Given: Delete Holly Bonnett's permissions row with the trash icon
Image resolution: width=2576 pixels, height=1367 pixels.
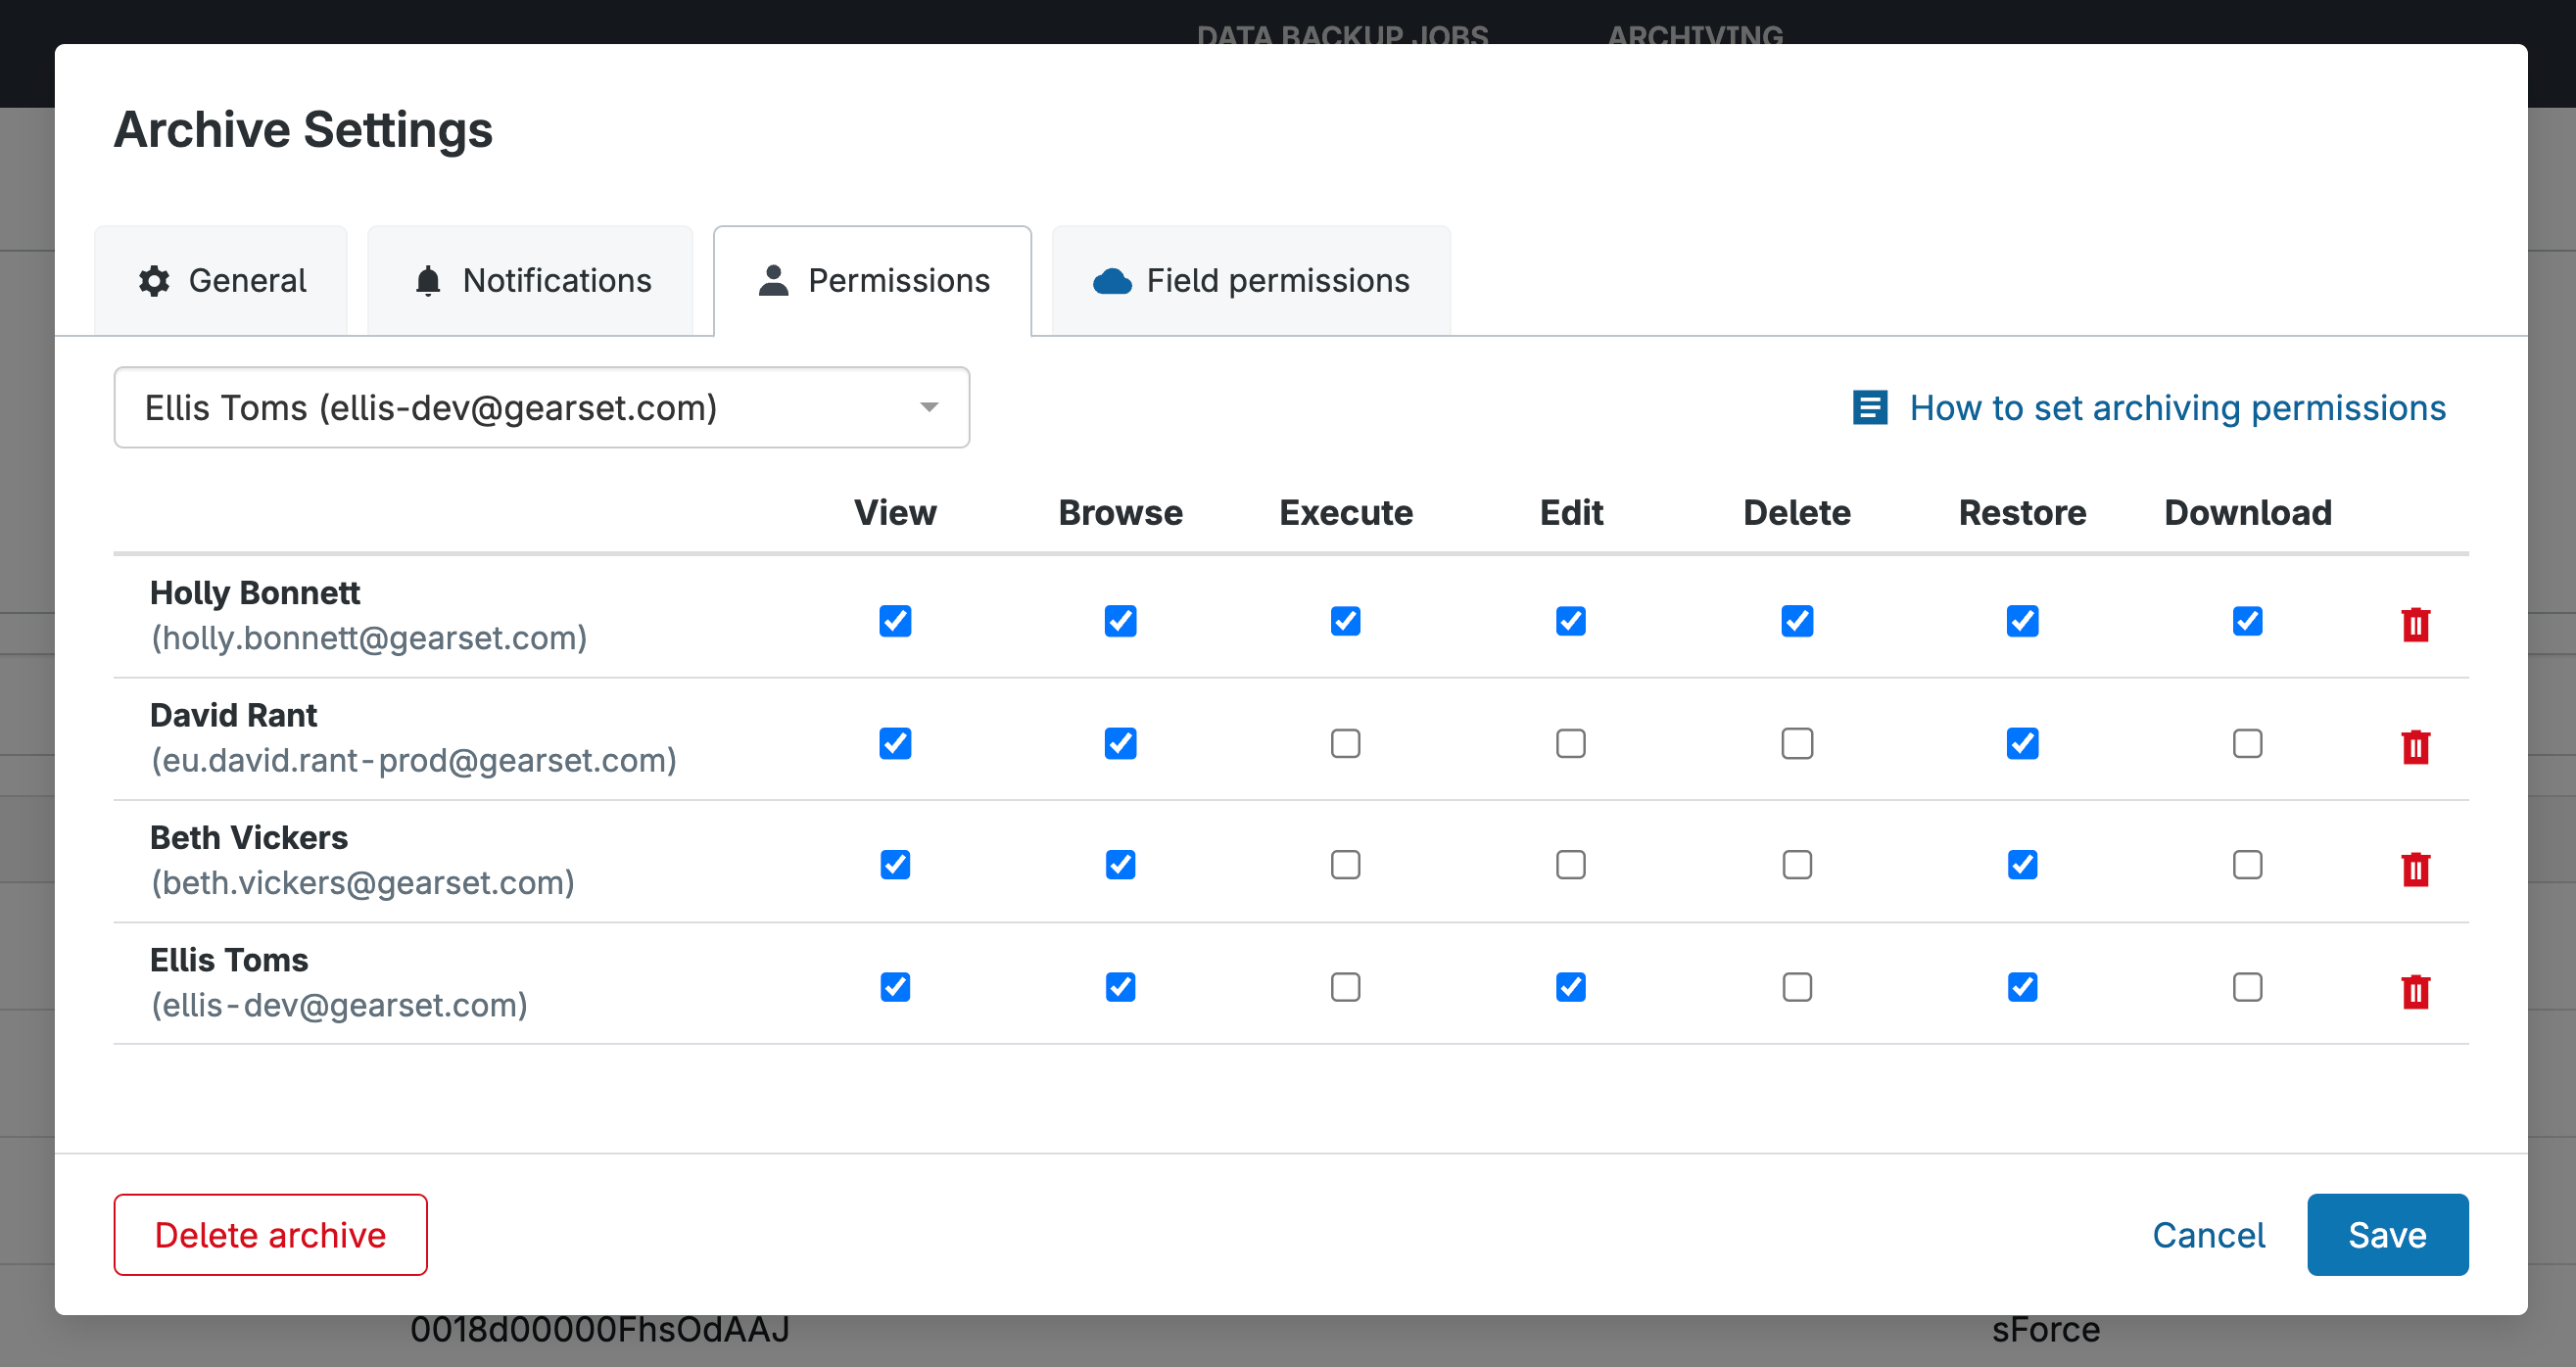Looking at the screenshot, I should (x=2415, y=624).
